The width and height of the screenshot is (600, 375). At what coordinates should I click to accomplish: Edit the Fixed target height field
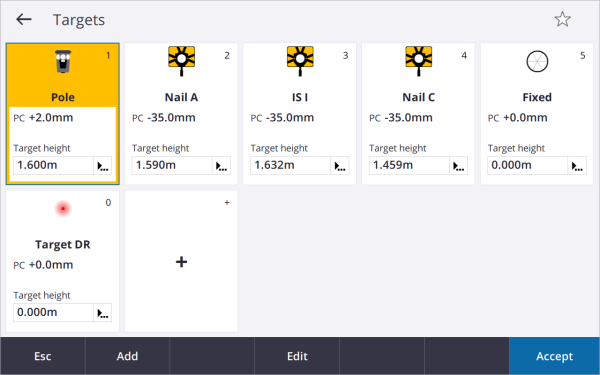pos(527,166)
